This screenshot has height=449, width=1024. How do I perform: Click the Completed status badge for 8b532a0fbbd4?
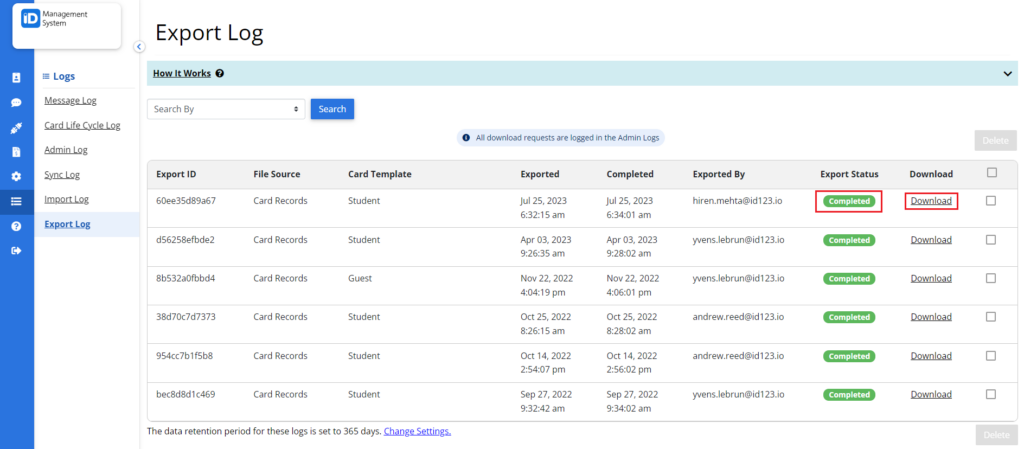click(849, 279)
